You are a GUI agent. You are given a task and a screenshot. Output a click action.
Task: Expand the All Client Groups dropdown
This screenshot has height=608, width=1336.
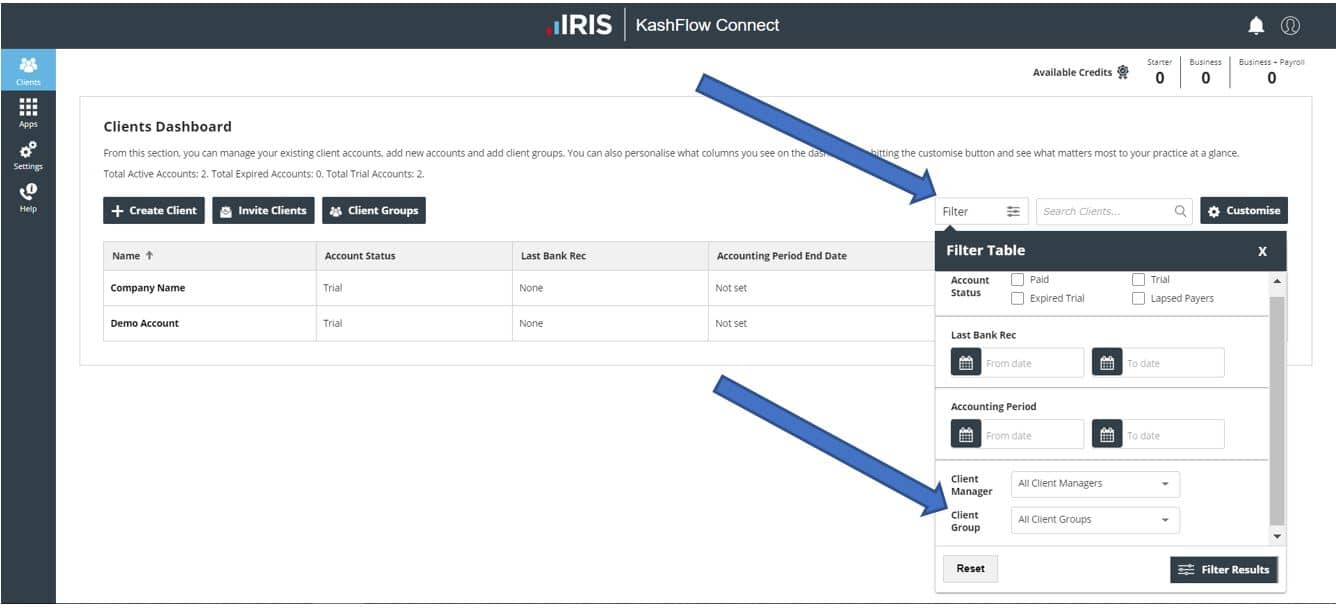[x=1095, y=520]
